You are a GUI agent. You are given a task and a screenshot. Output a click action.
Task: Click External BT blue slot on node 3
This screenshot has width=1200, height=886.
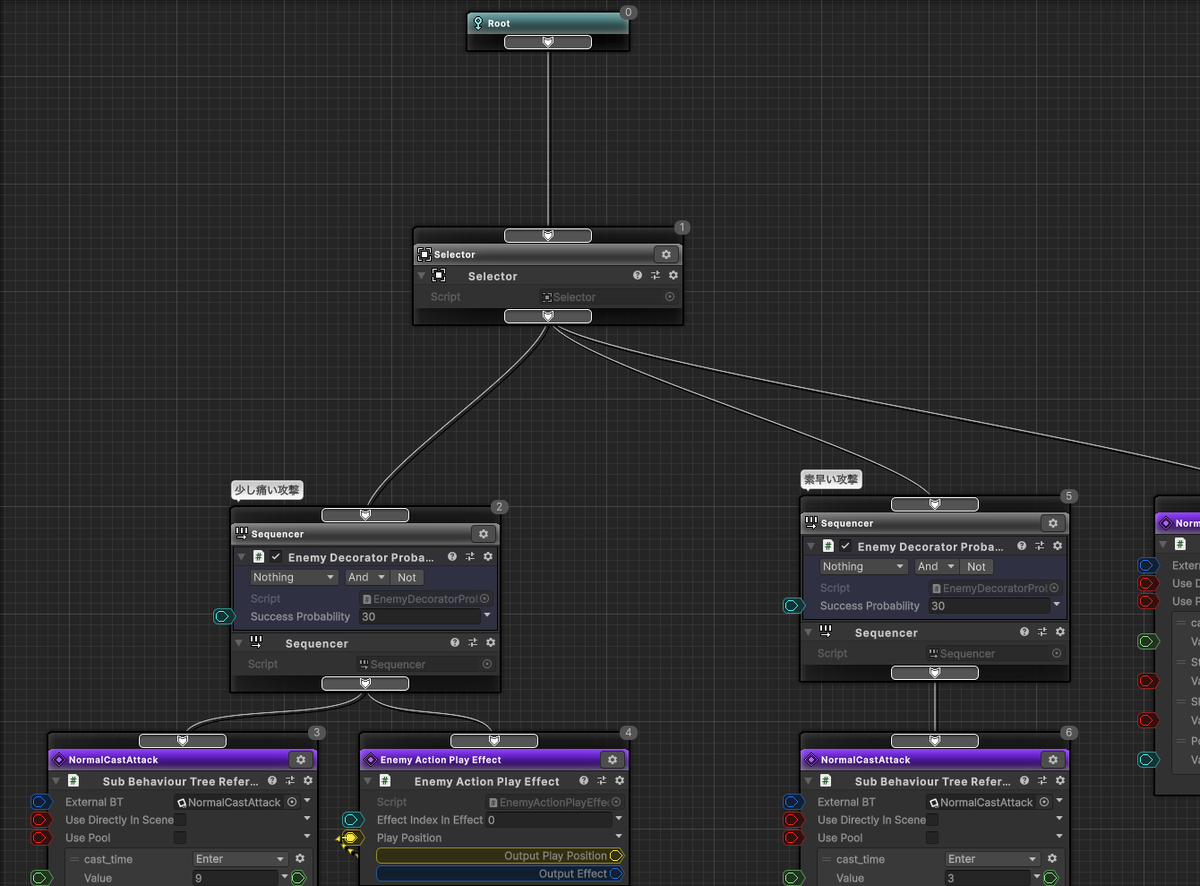(41, 802)
